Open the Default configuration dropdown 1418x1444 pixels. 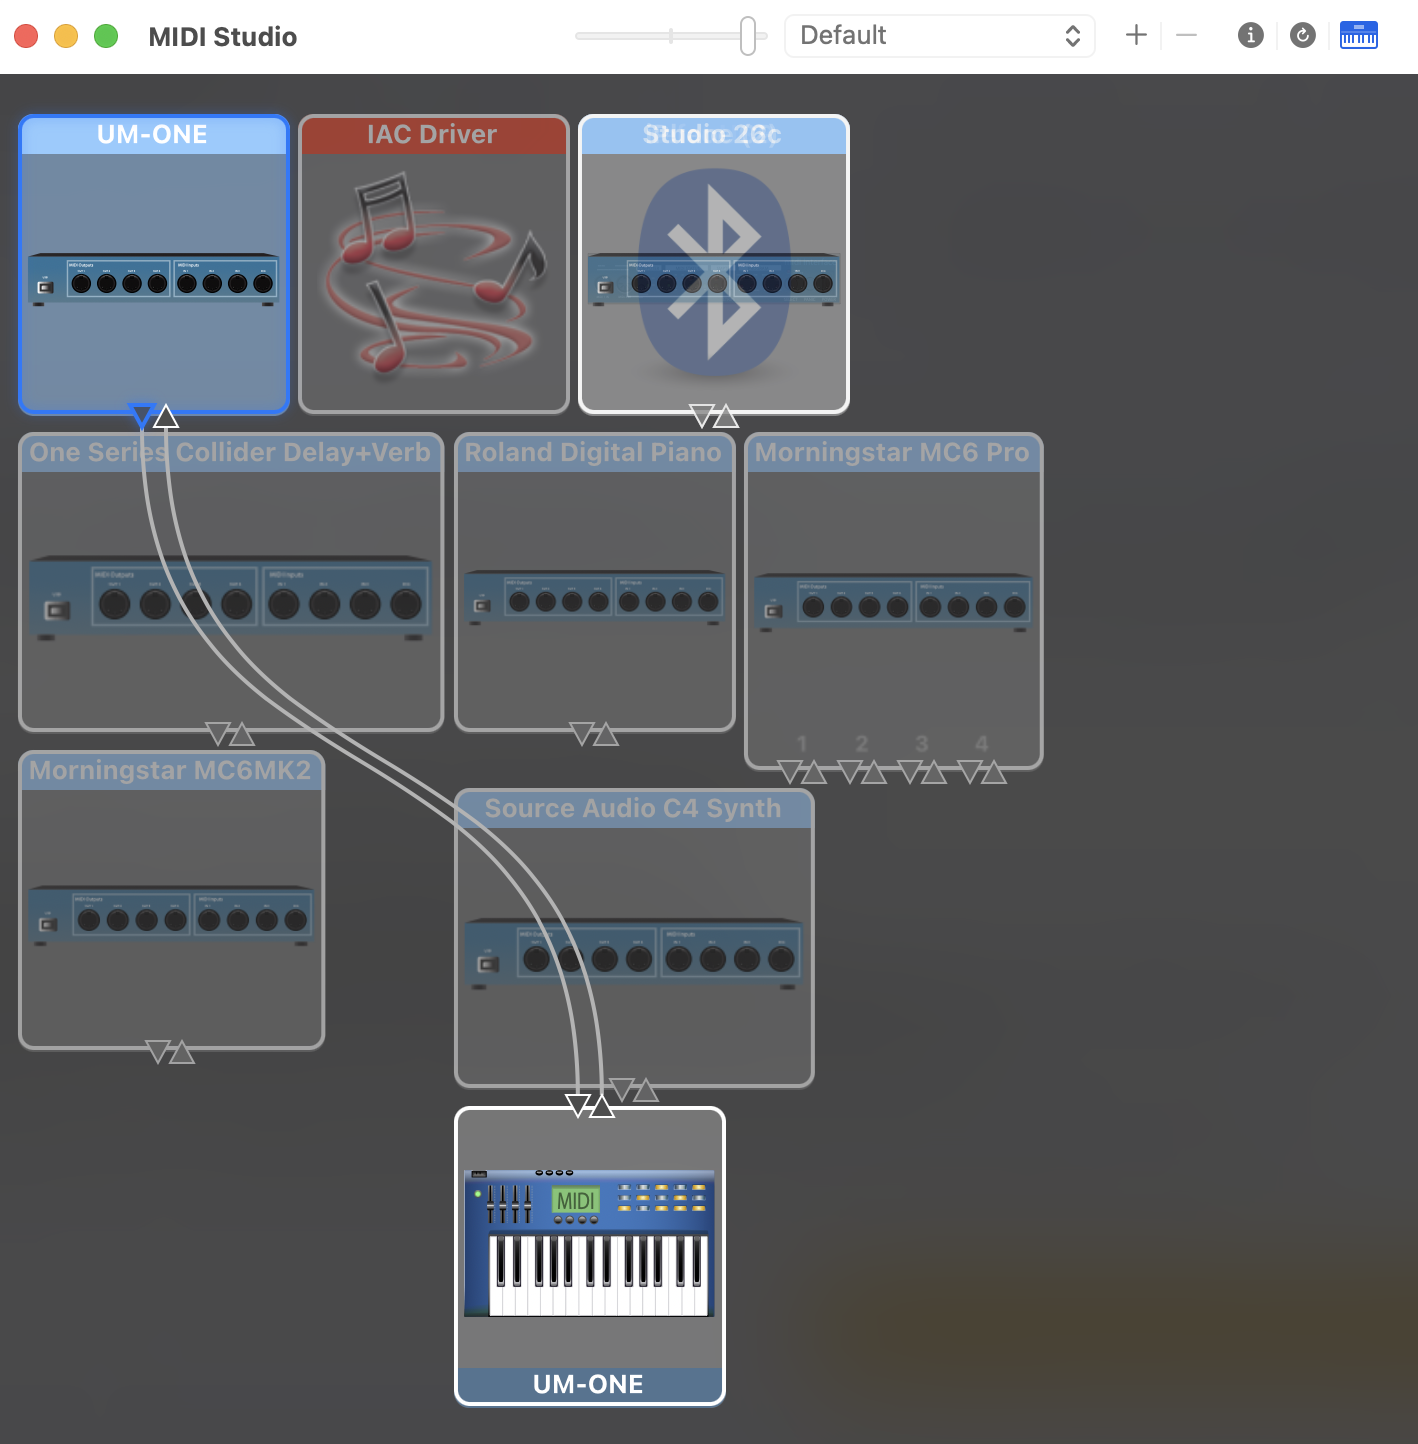pyautogui.click(x=940, y=36)
